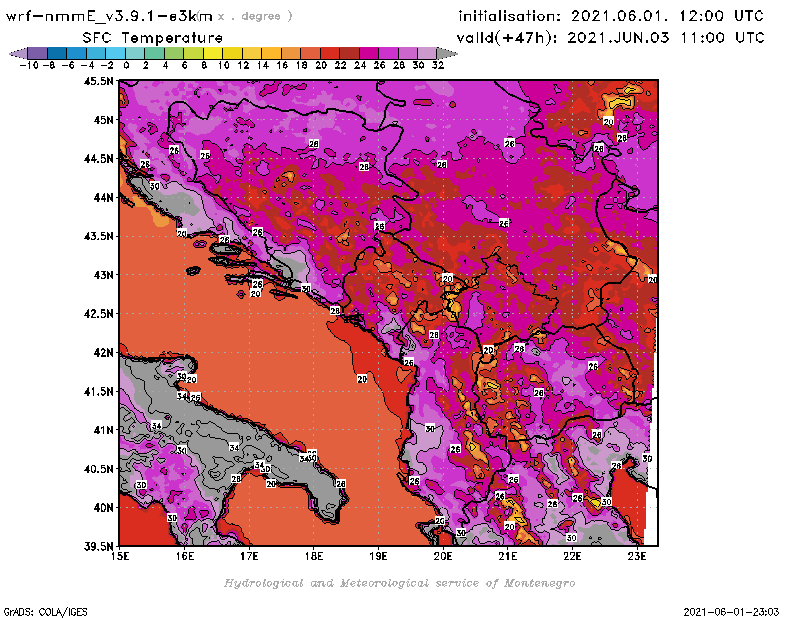Viewport: 800px width, 618px height.
Task: Click the 'SFC Temperature' title
Action: [153, 38]
